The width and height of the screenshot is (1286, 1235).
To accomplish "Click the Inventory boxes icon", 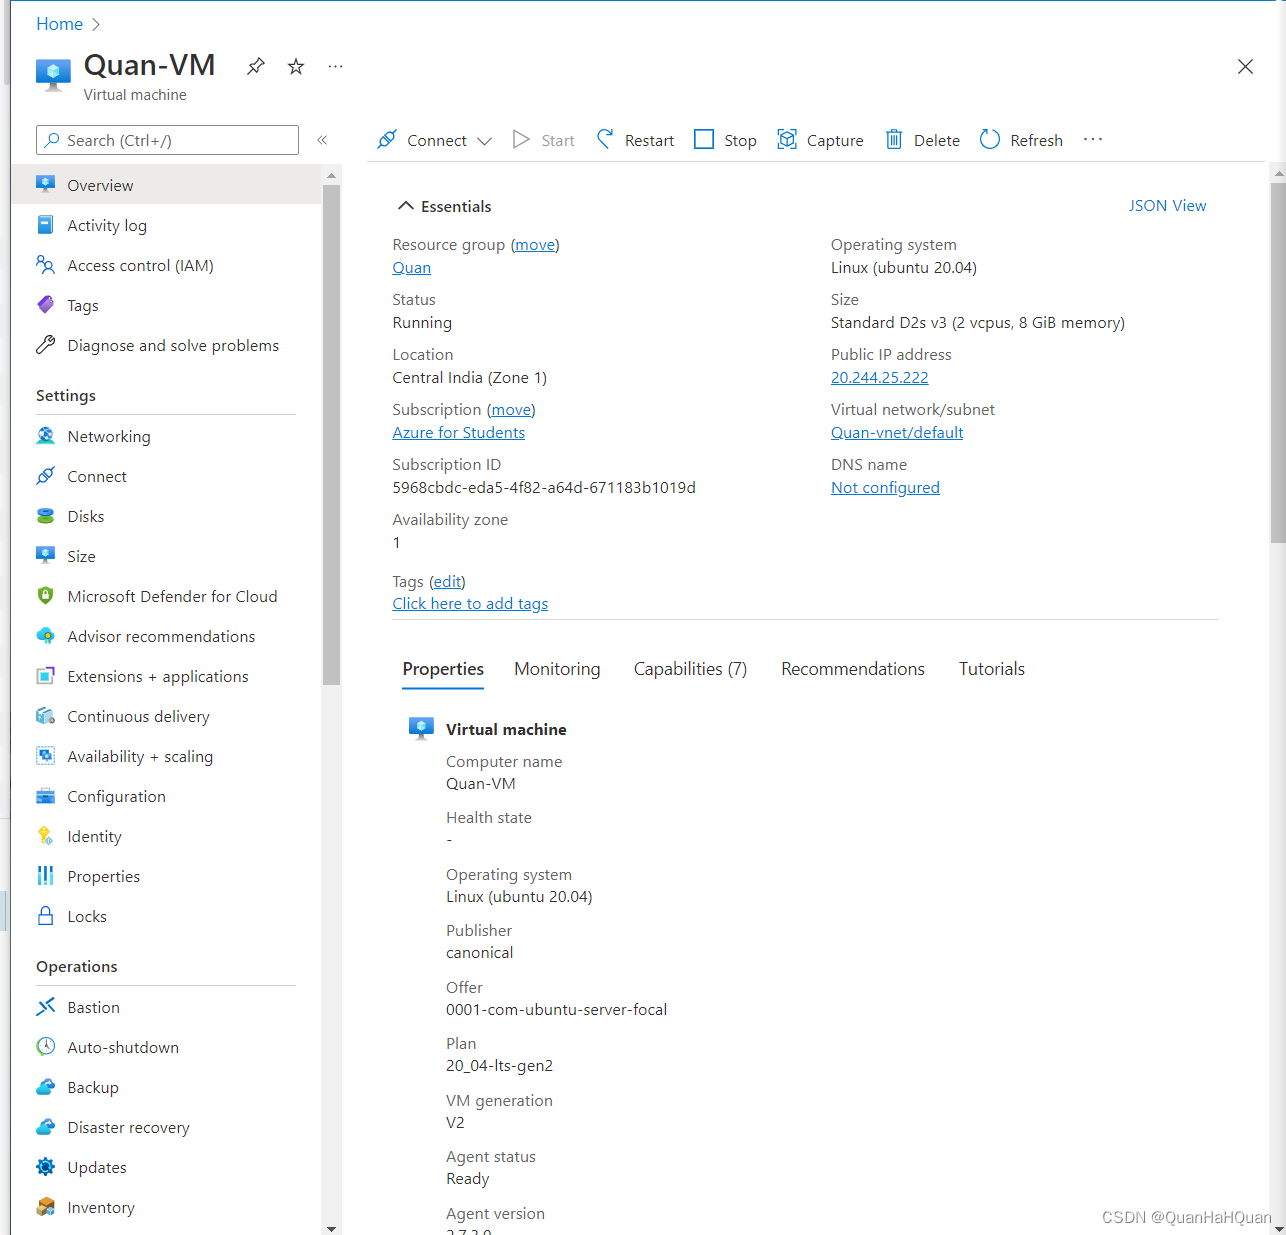I will [x=45, y=1207].
